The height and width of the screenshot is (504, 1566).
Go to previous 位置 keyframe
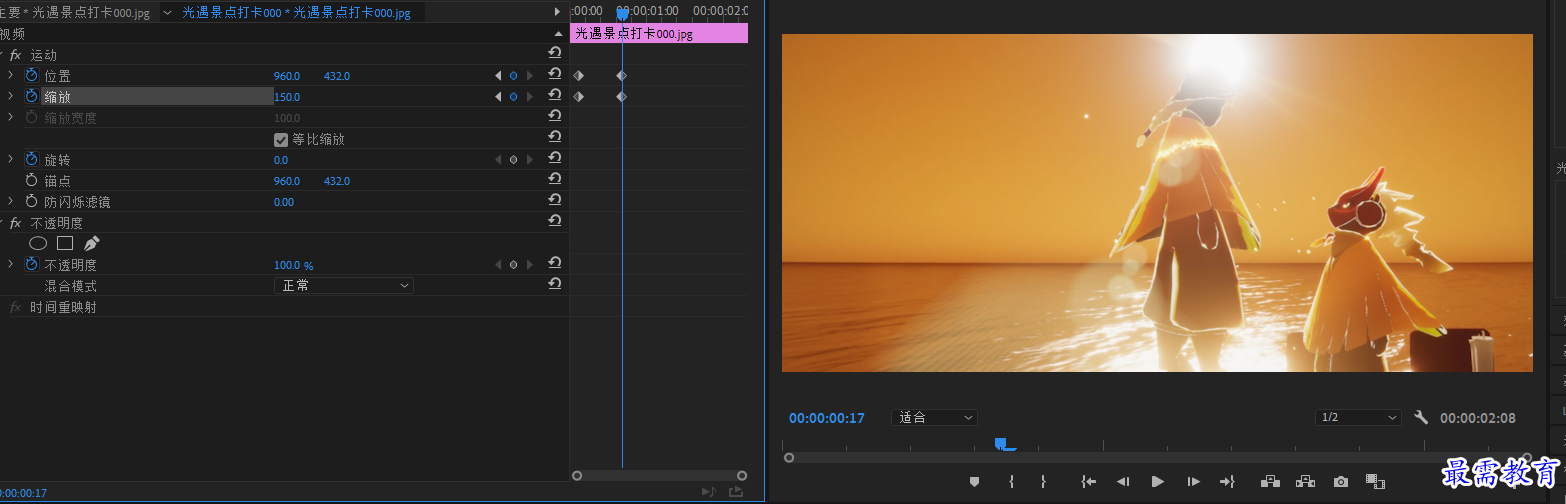point(498,76)
